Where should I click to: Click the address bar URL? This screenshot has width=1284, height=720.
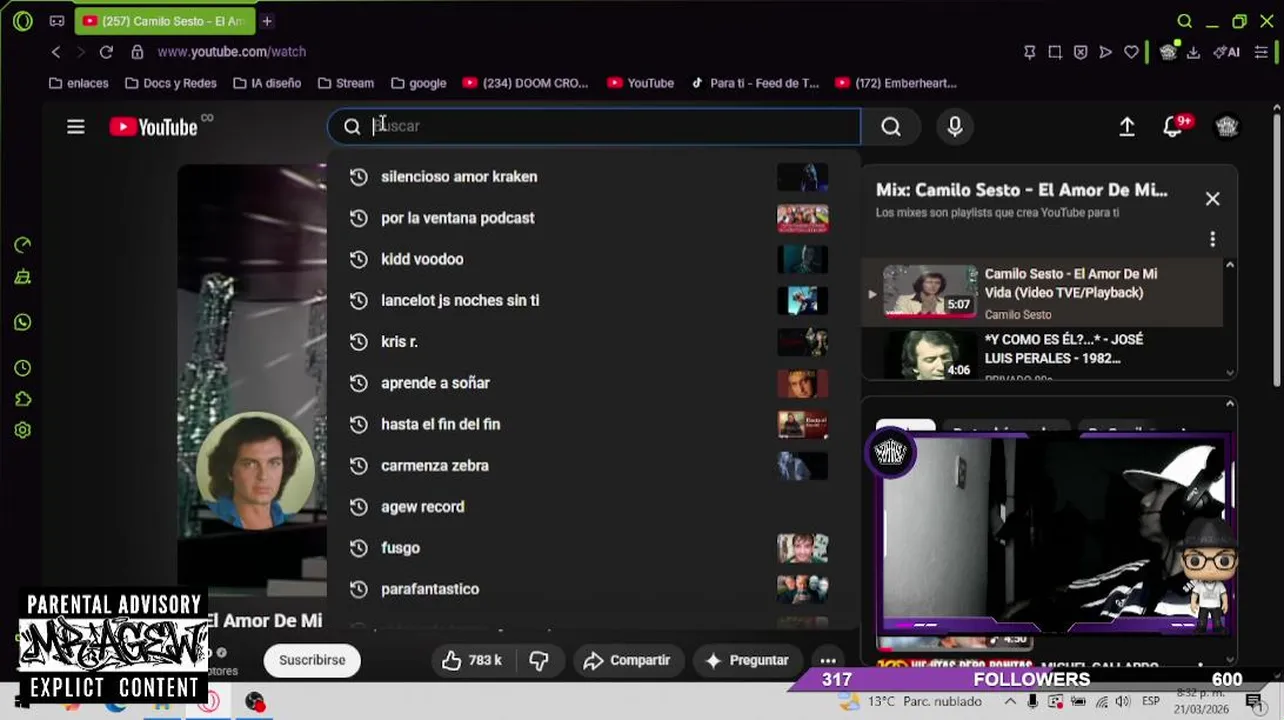coord(232,52)
